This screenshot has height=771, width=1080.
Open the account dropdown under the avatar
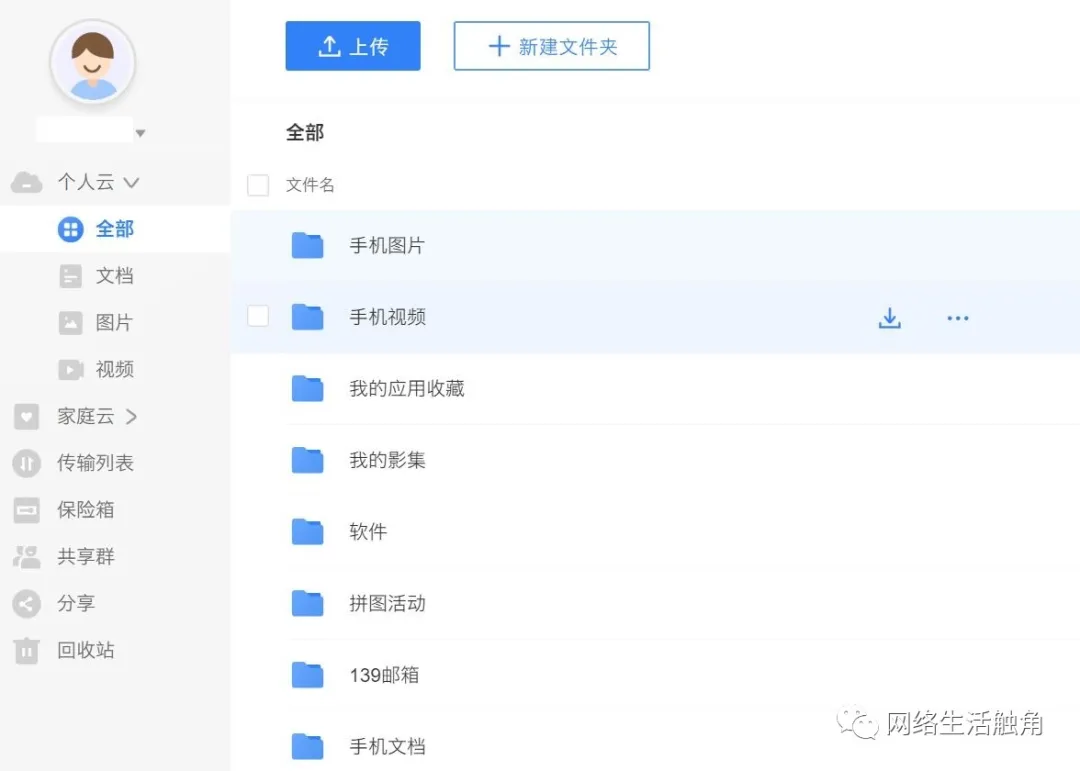(140, 131)
